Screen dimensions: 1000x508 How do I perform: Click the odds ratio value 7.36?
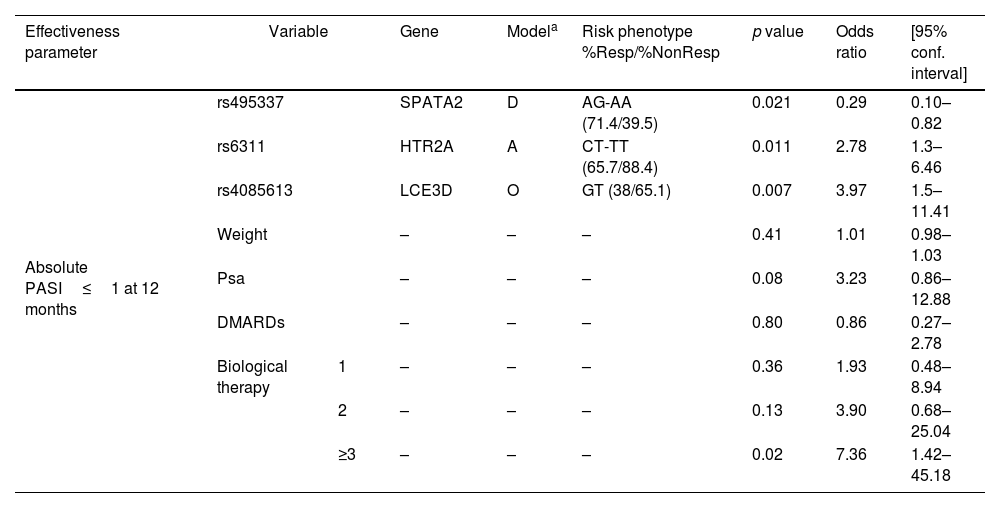point(850,454)
